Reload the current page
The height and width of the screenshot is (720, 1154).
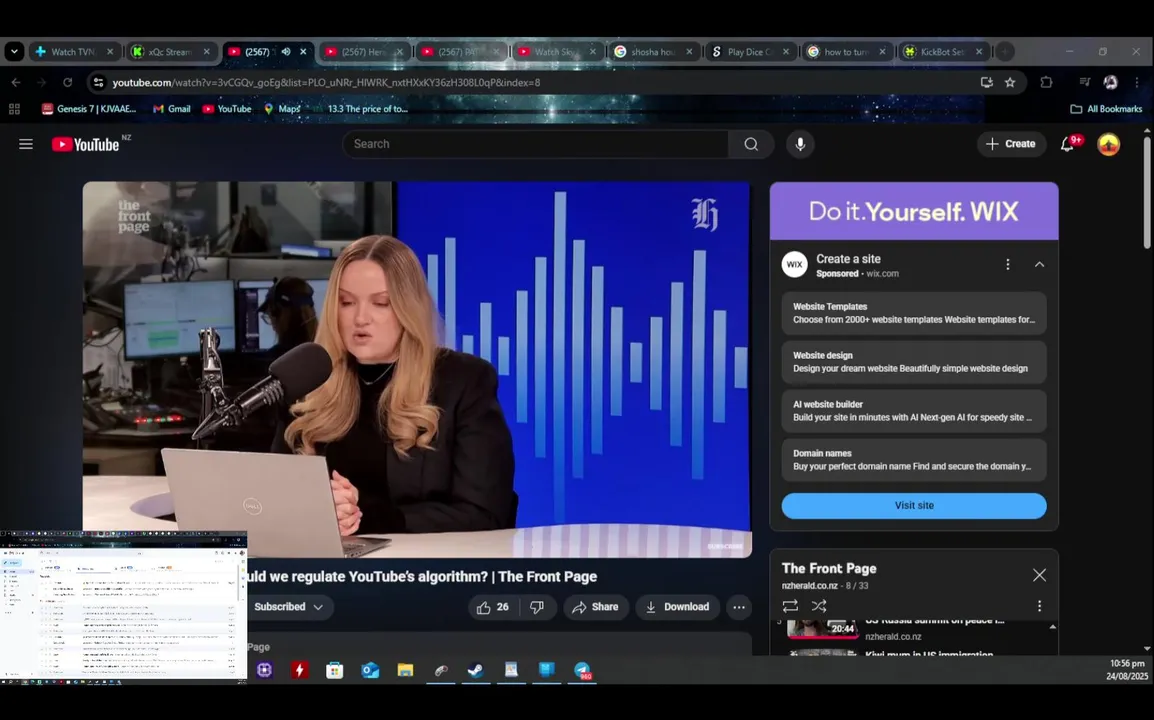tap(68, 82)
